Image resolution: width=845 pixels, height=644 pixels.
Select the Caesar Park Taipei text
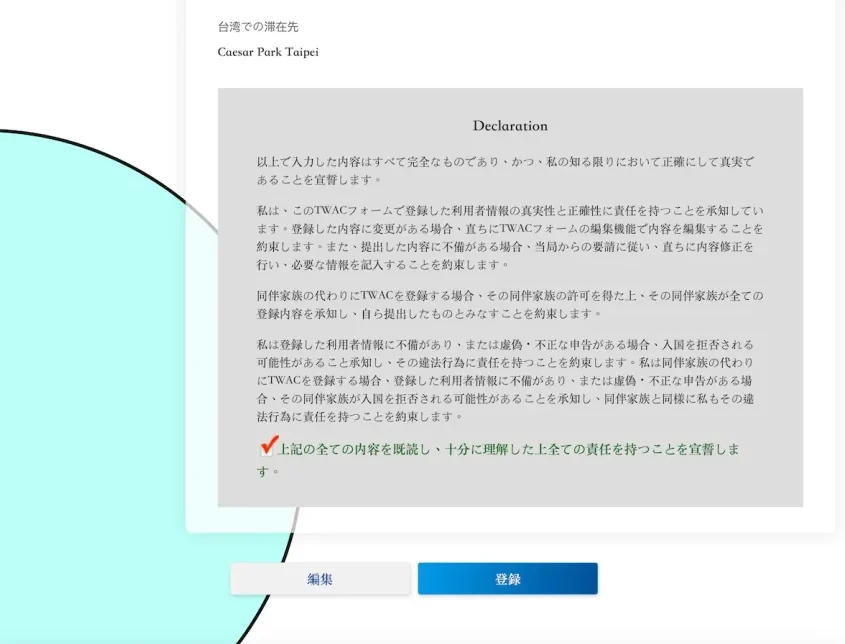point(268,52)
